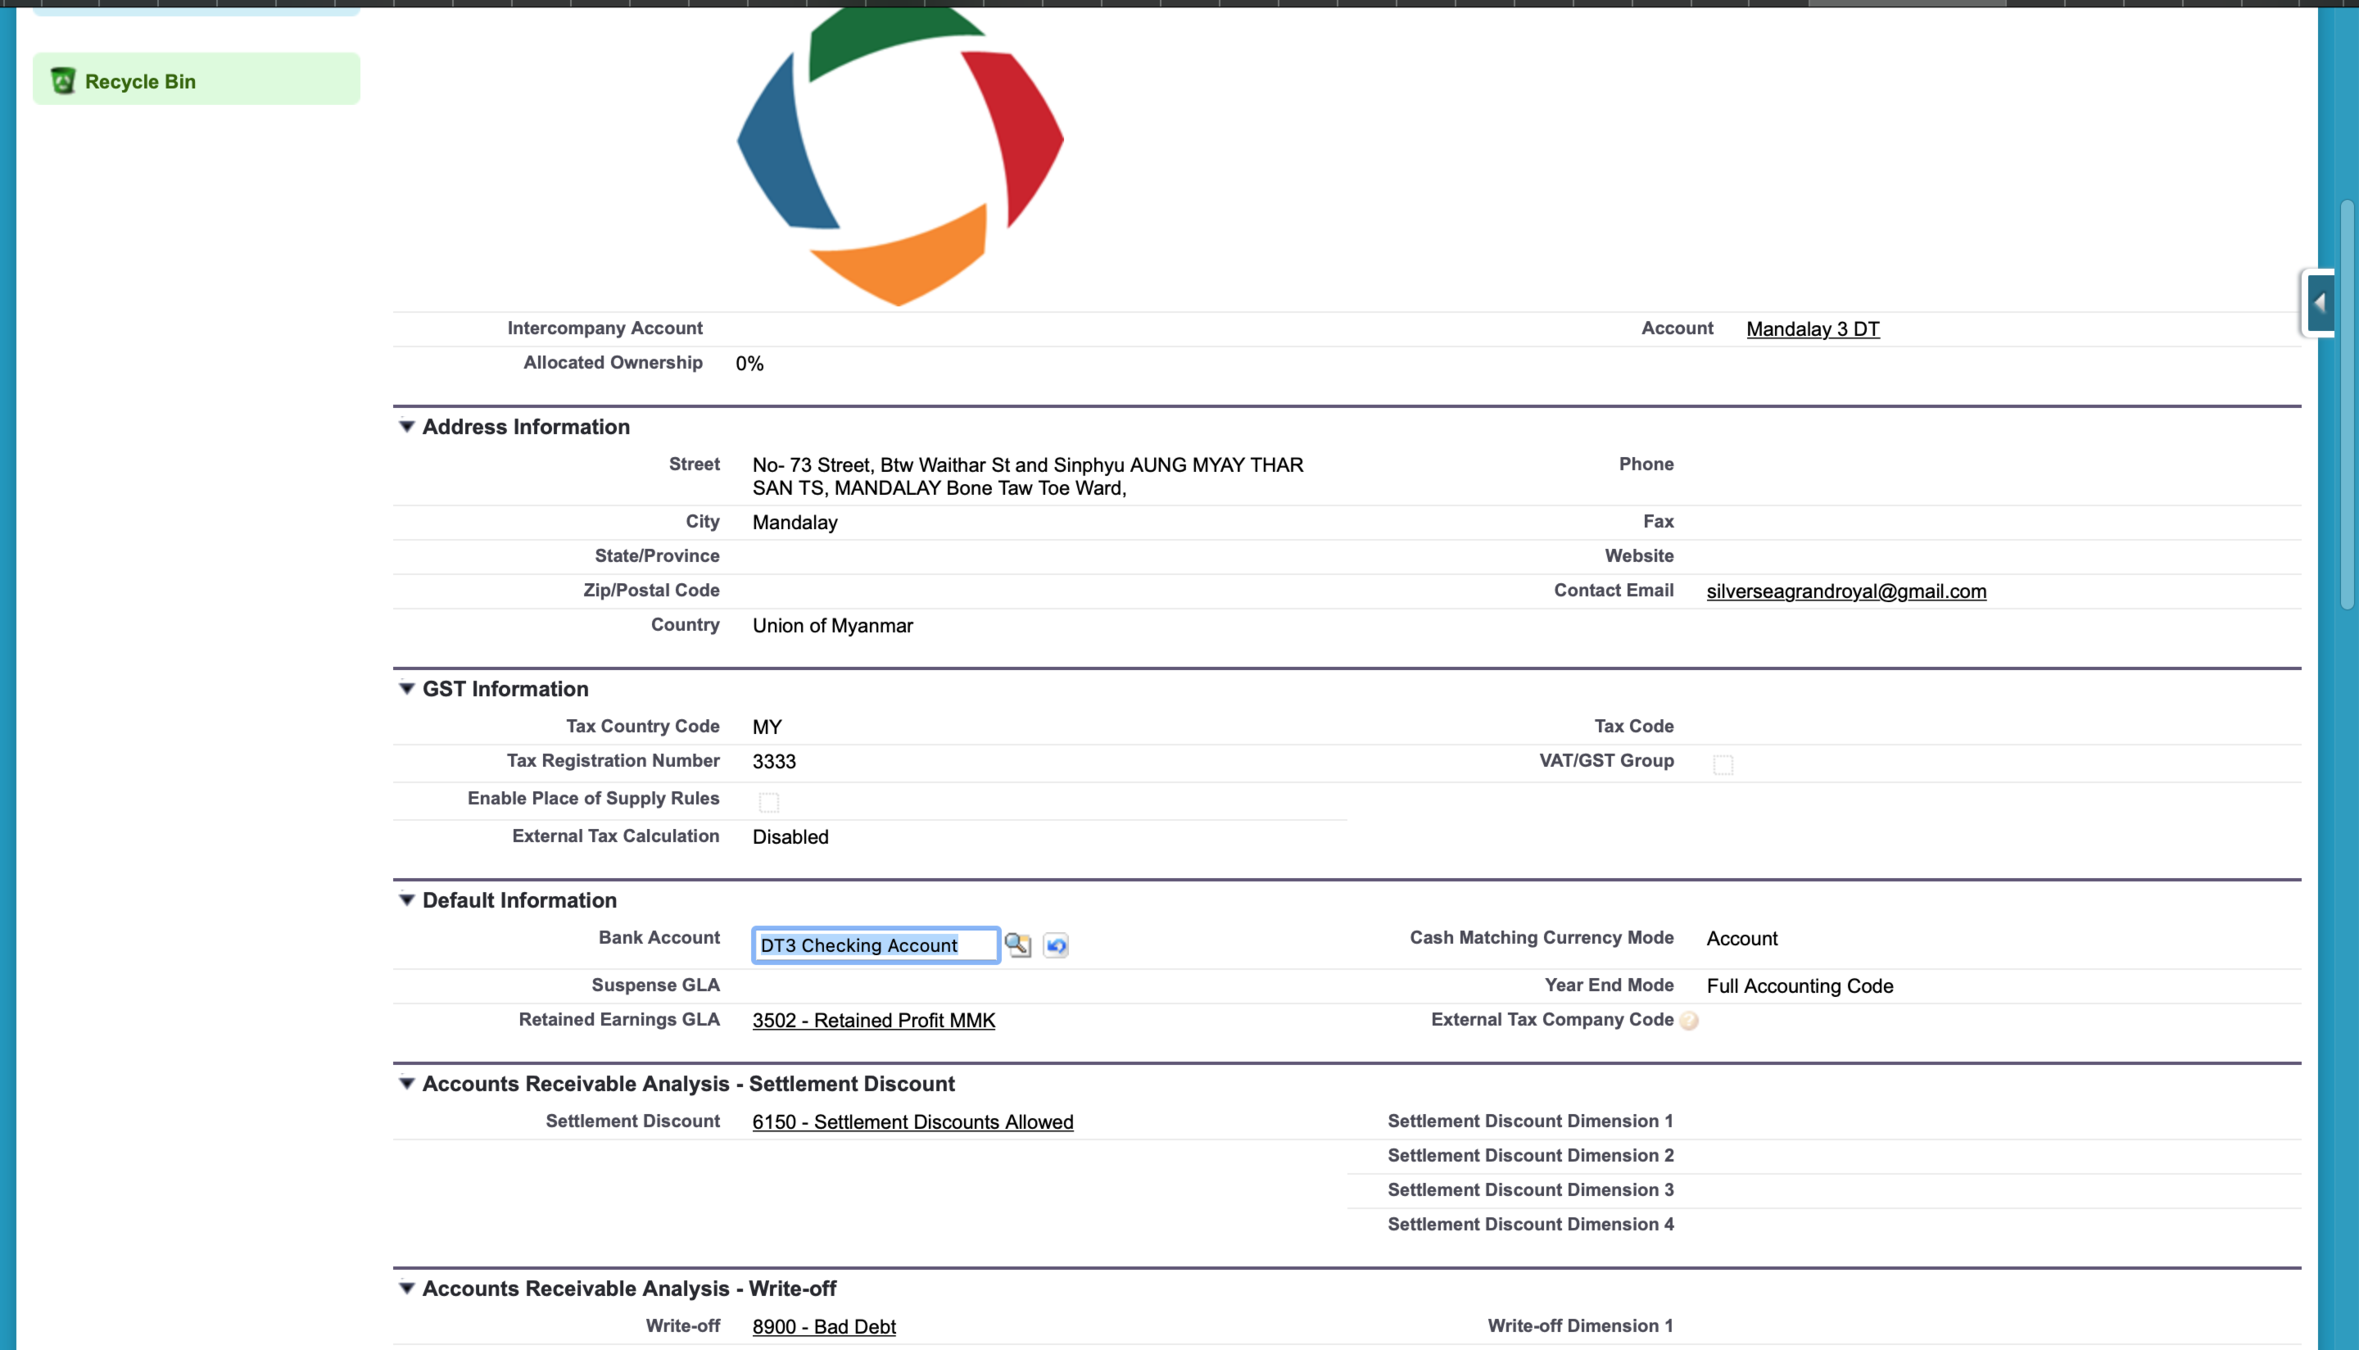The width and height of the screenshot is (2359, 1350).
Task: Click the Recycle Bin icon in sidebar
Action: coord(63,81)
